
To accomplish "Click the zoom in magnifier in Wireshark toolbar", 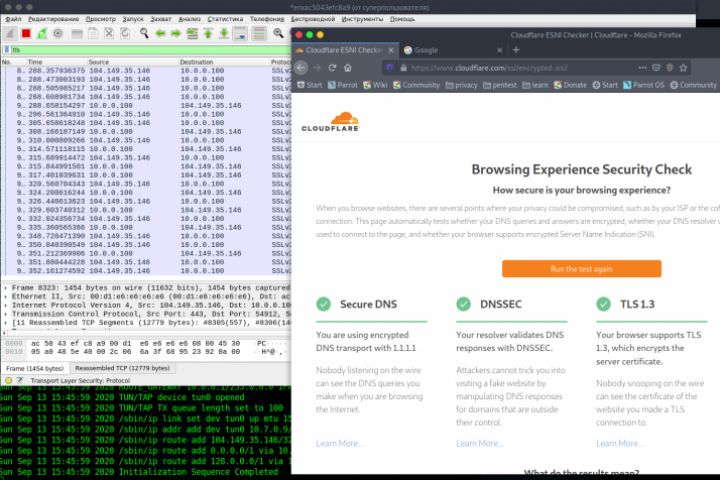I will tap(278, 34).
